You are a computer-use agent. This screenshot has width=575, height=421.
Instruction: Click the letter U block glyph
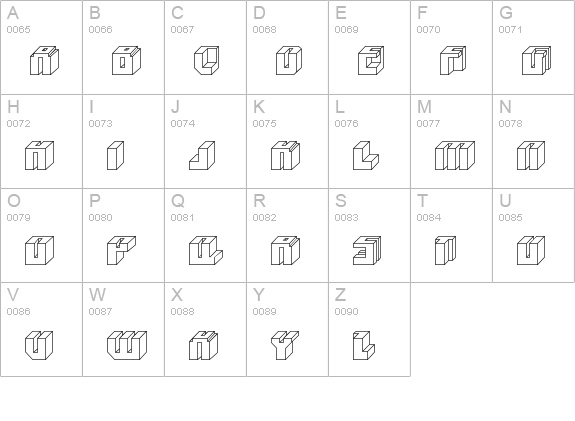[531, 250]
